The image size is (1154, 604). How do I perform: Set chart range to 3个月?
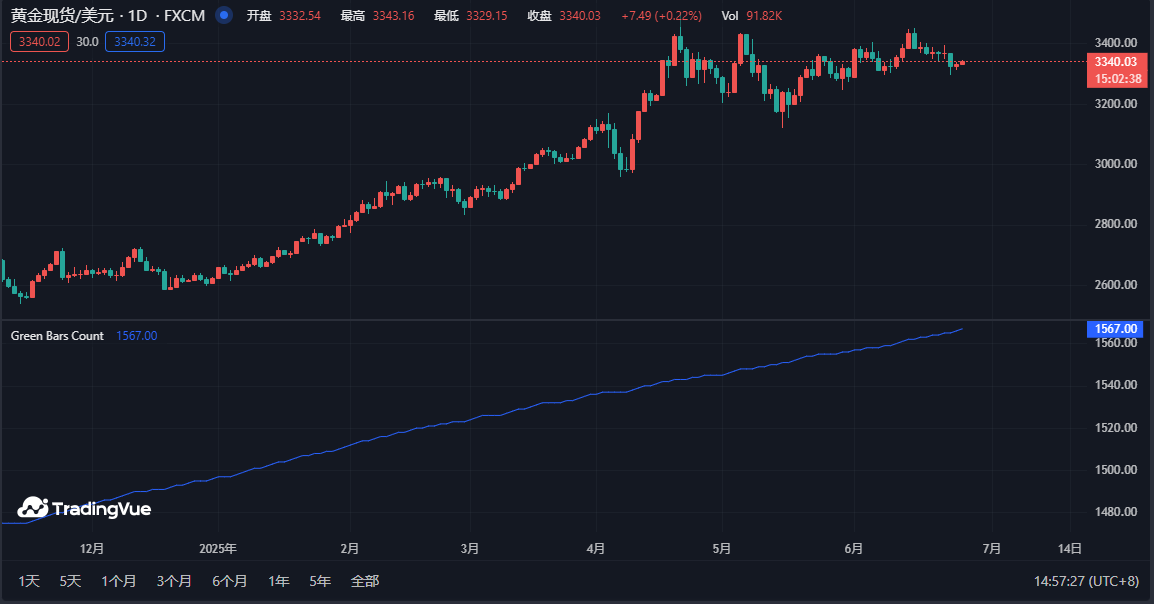click(x=174, y=581)
